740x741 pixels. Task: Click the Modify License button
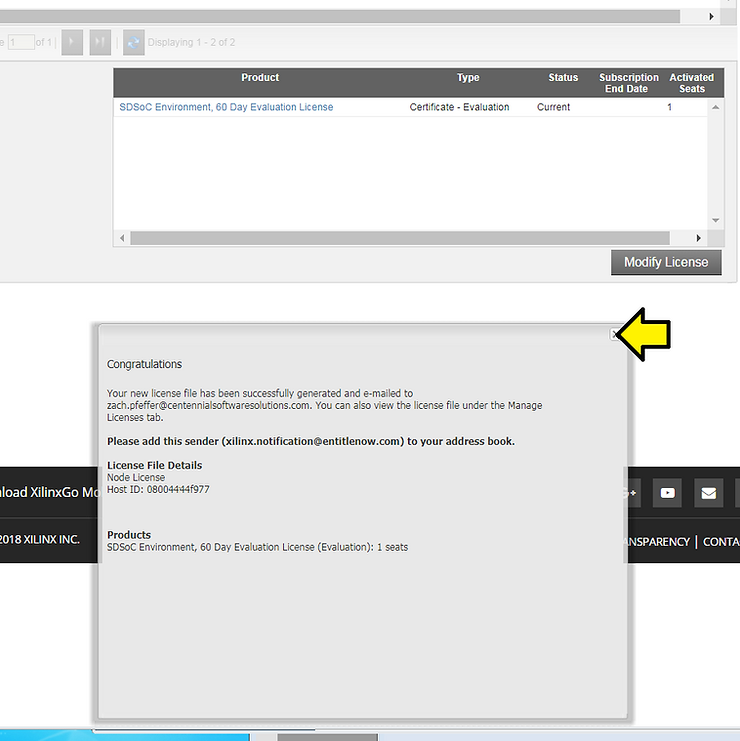click(x=666, y=262)
